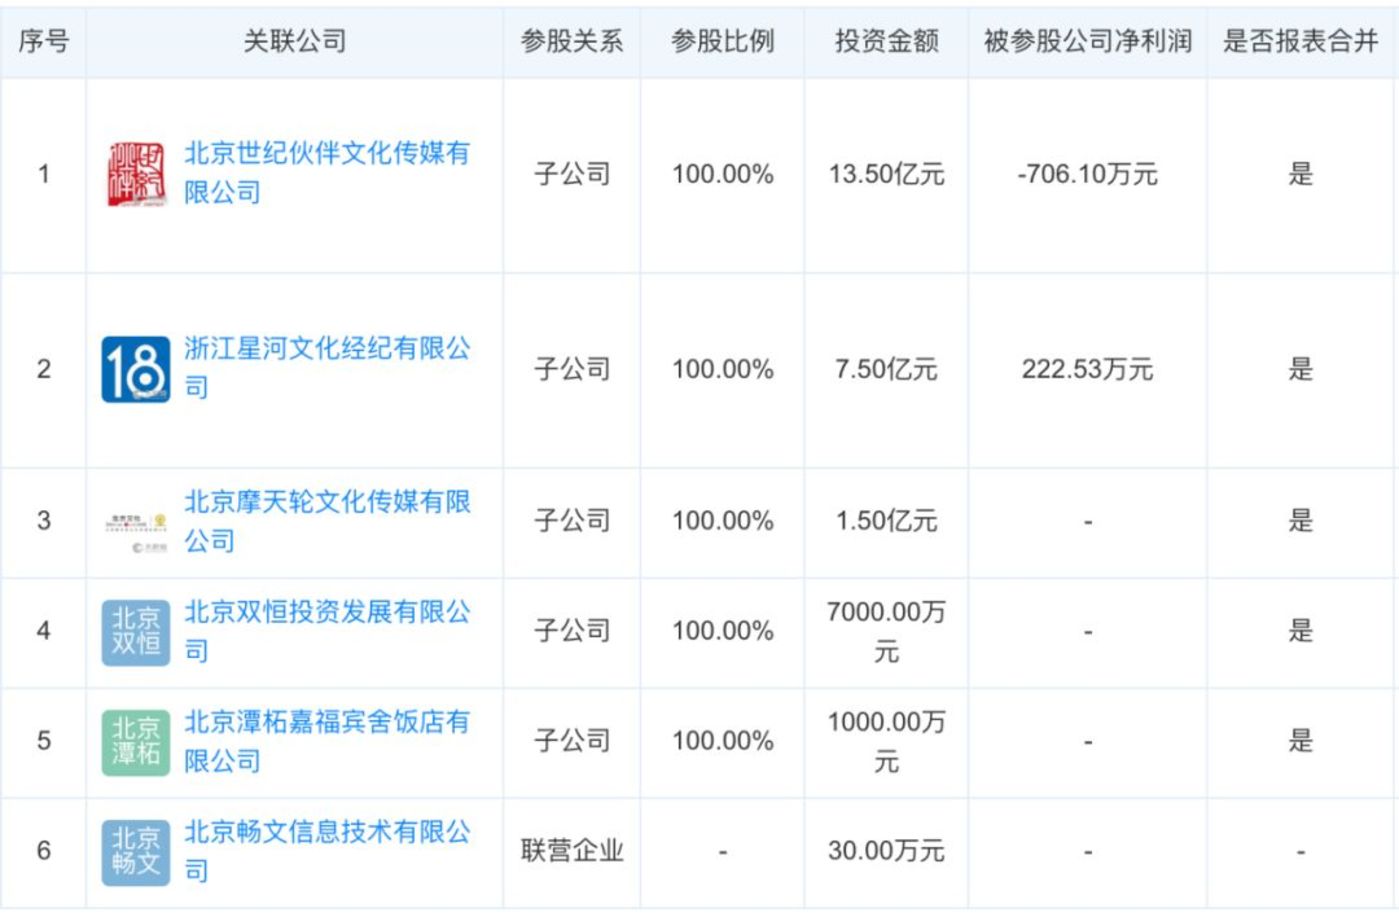
Task: Select the 13.50亿元 investment amount cell
Action: point(887,174)
